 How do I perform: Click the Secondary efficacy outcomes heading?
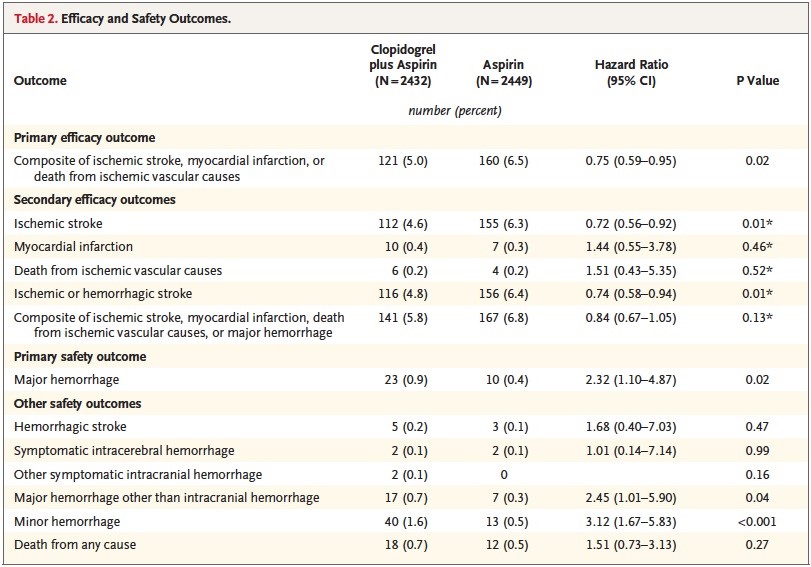click(95, 200)
